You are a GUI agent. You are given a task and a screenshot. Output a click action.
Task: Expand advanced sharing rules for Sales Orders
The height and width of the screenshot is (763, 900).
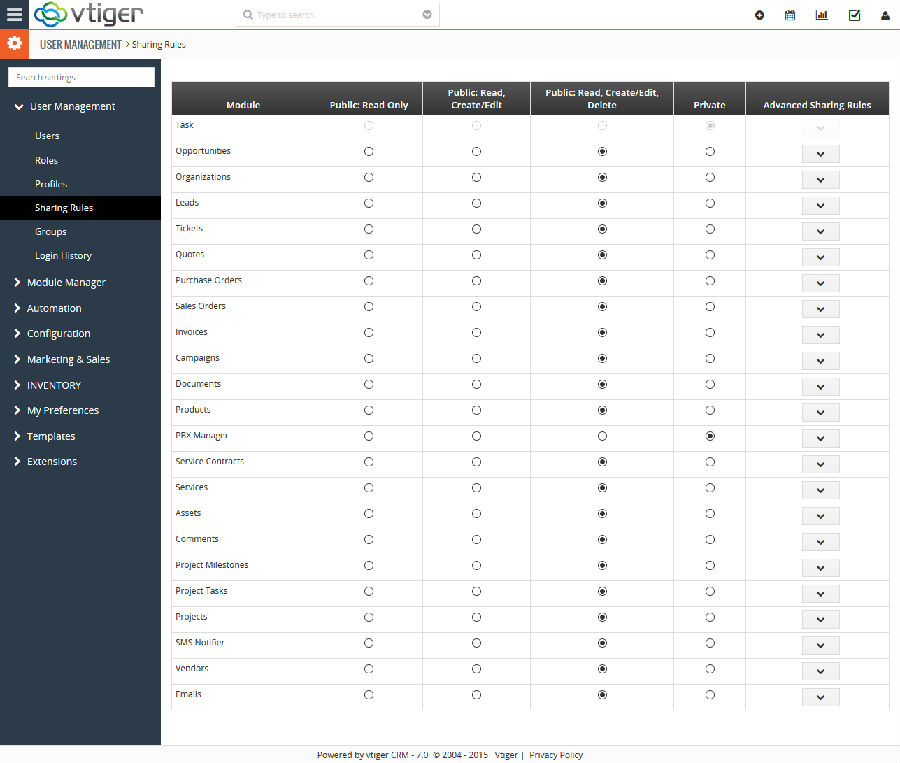click(821, 309)
